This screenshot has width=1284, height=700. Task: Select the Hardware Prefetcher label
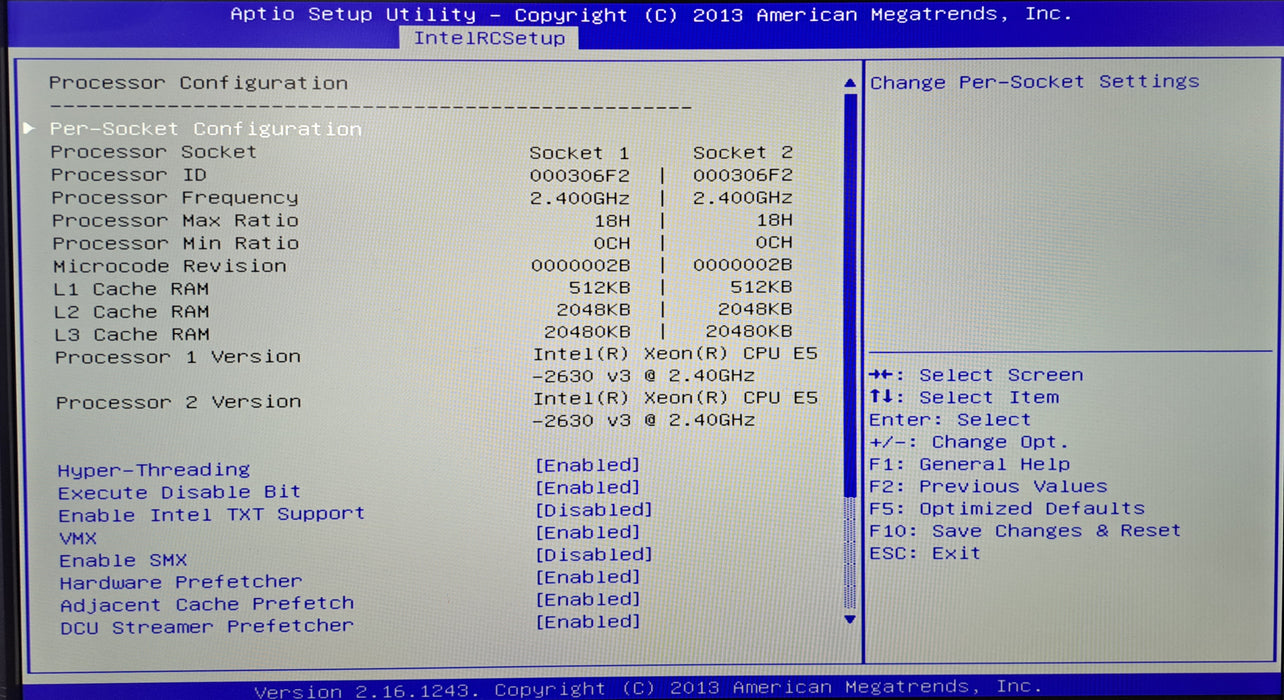[181, 582]
